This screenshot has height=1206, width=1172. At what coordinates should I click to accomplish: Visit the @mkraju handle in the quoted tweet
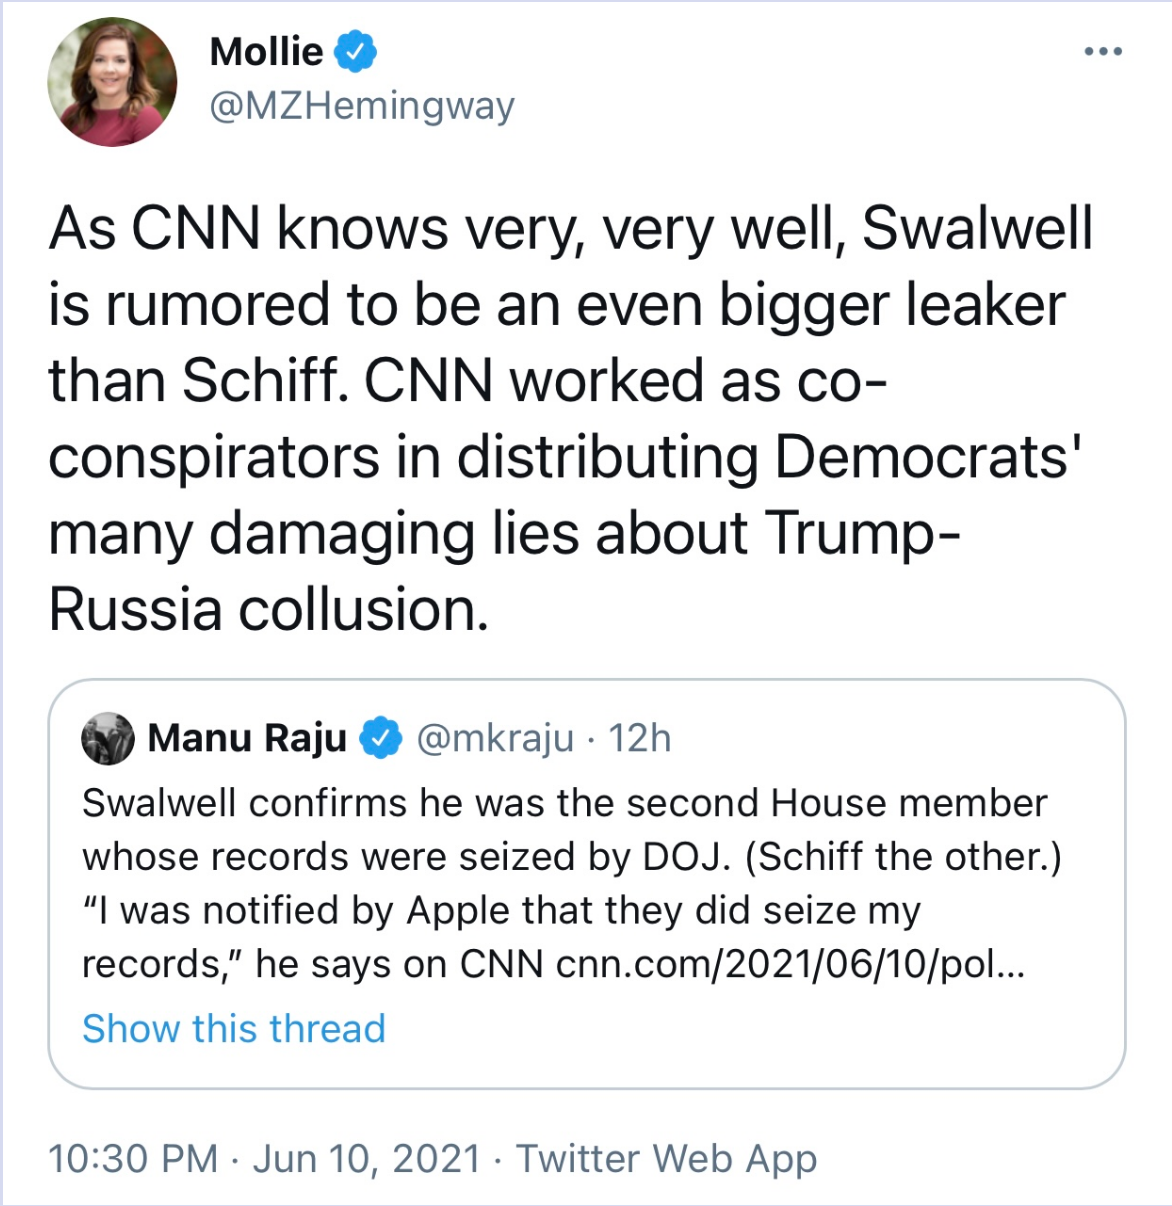click(494, 738)
